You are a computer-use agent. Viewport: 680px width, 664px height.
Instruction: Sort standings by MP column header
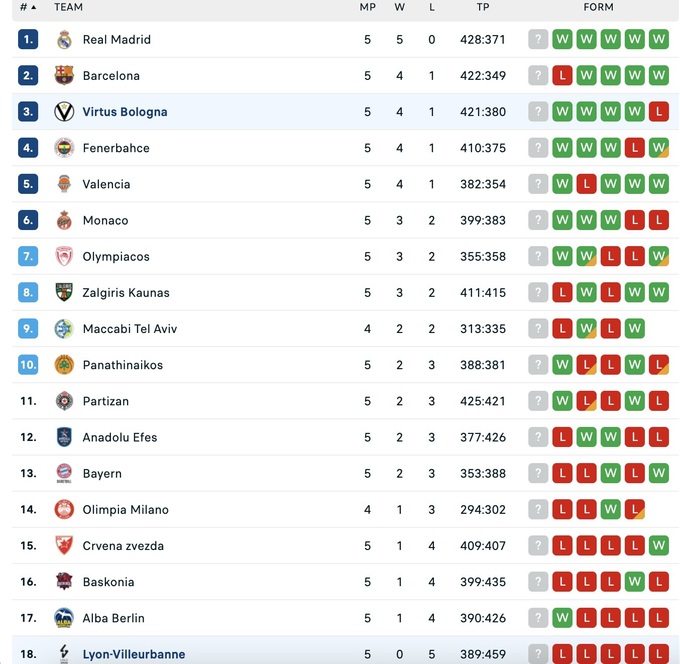click(367, 7)
